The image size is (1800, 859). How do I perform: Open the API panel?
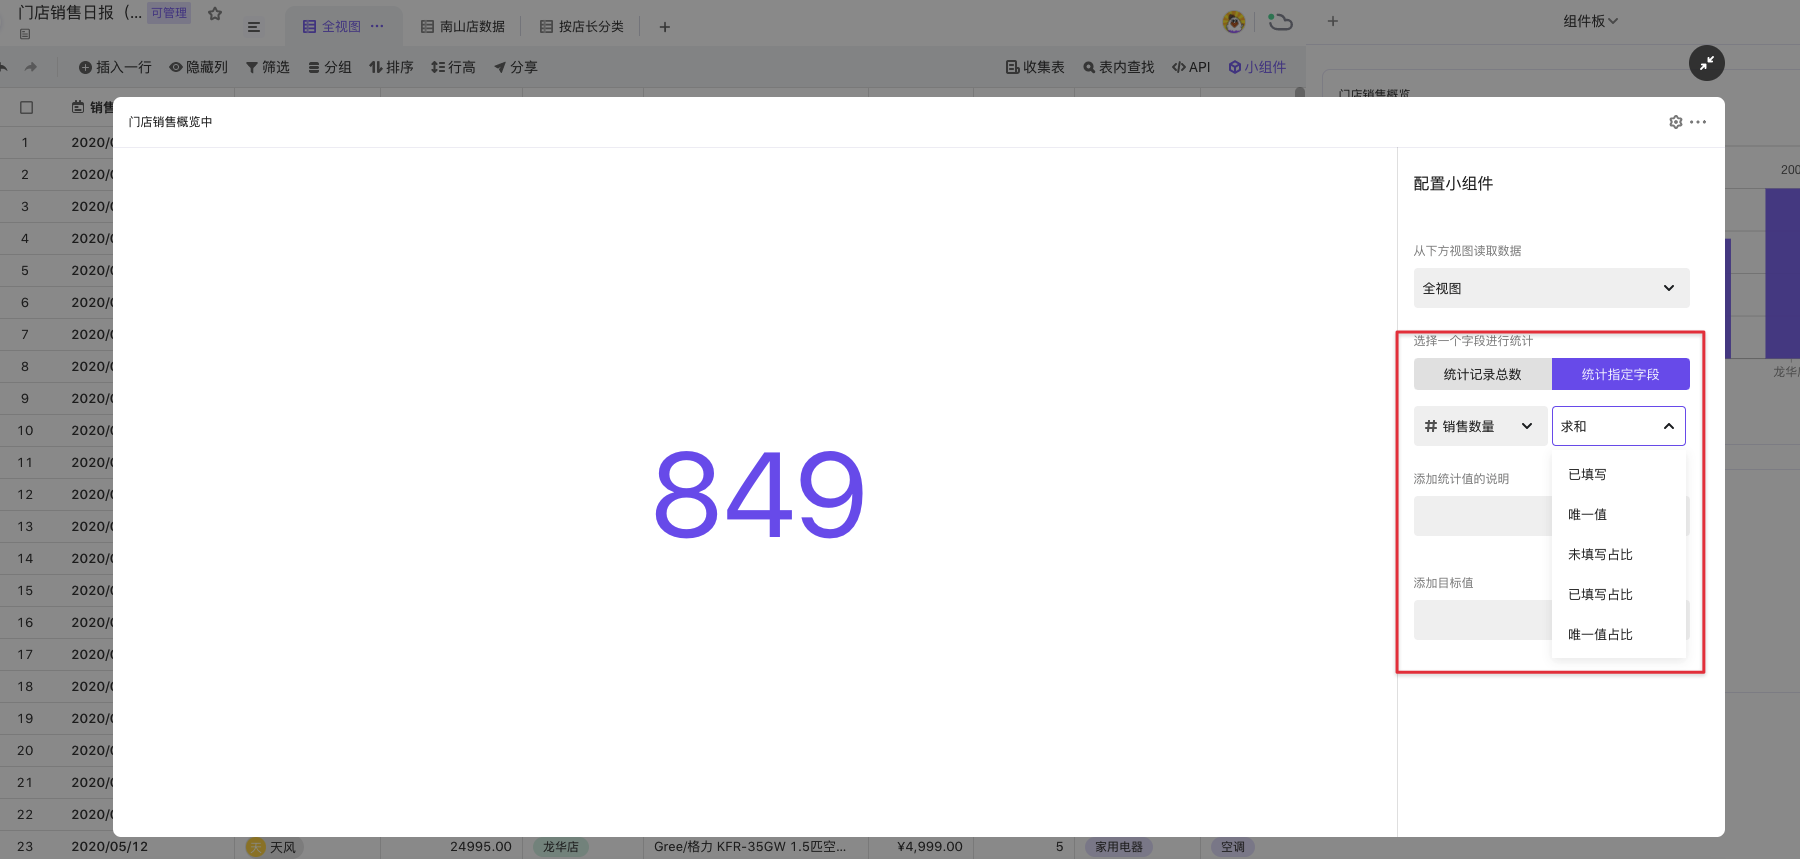tap(1191, 67)
